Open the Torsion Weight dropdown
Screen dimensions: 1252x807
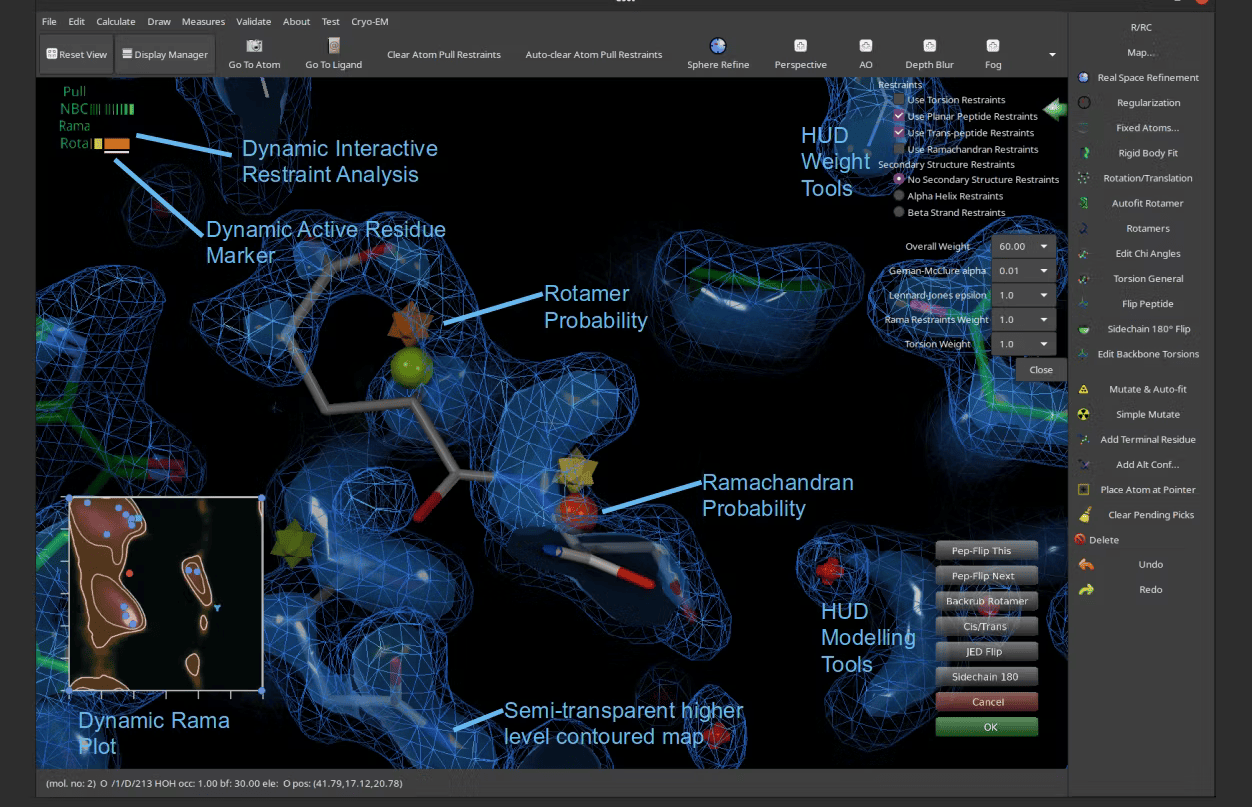point(1024,343)
